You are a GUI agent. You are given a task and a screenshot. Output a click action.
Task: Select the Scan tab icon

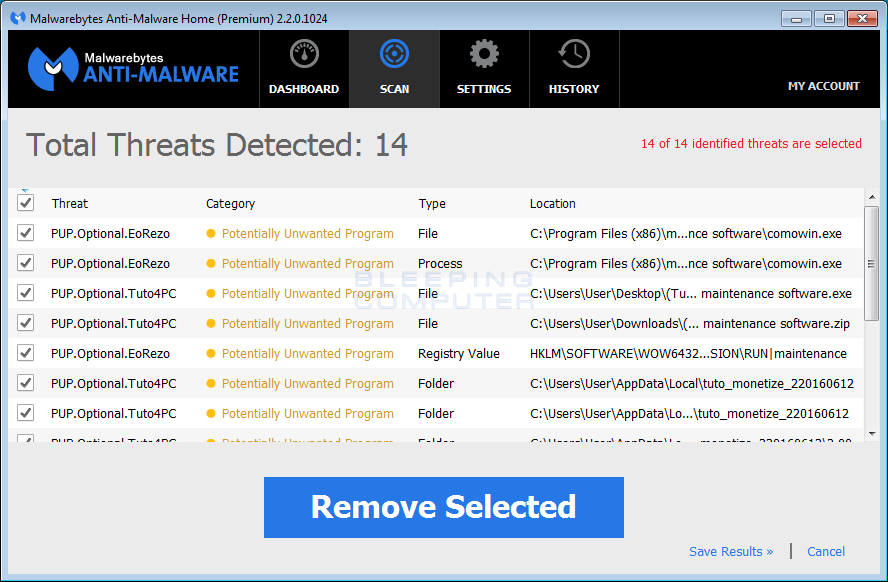coord(394,52)
